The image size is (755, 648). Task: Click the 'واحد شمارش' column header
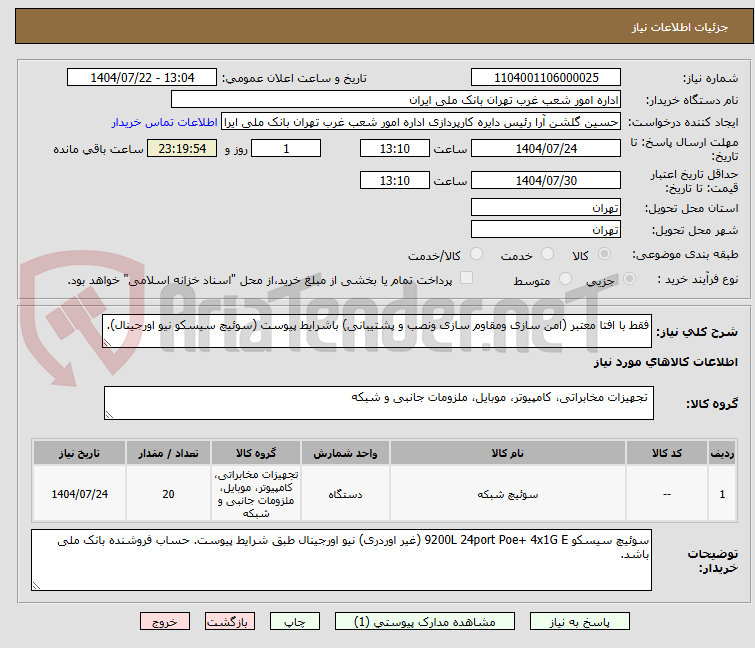click(x=345, y=453)
